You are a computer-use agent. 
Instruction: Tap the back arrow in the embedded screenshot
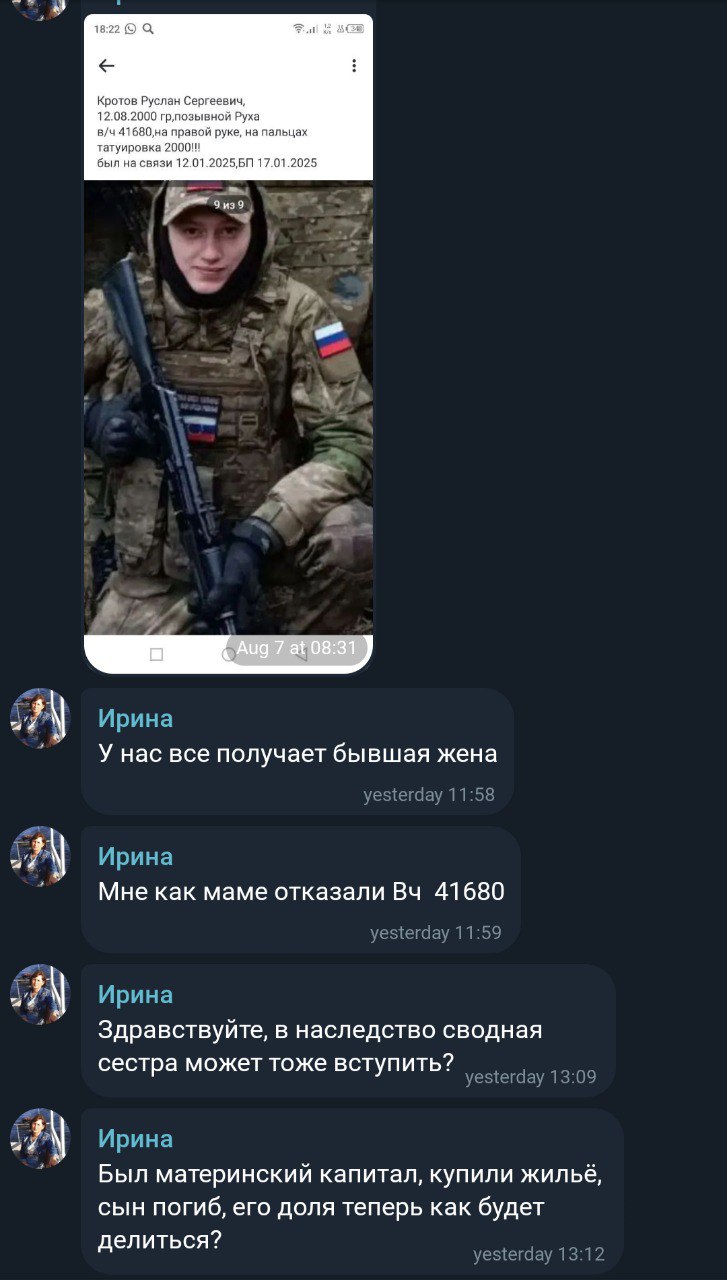pos(107,66)
